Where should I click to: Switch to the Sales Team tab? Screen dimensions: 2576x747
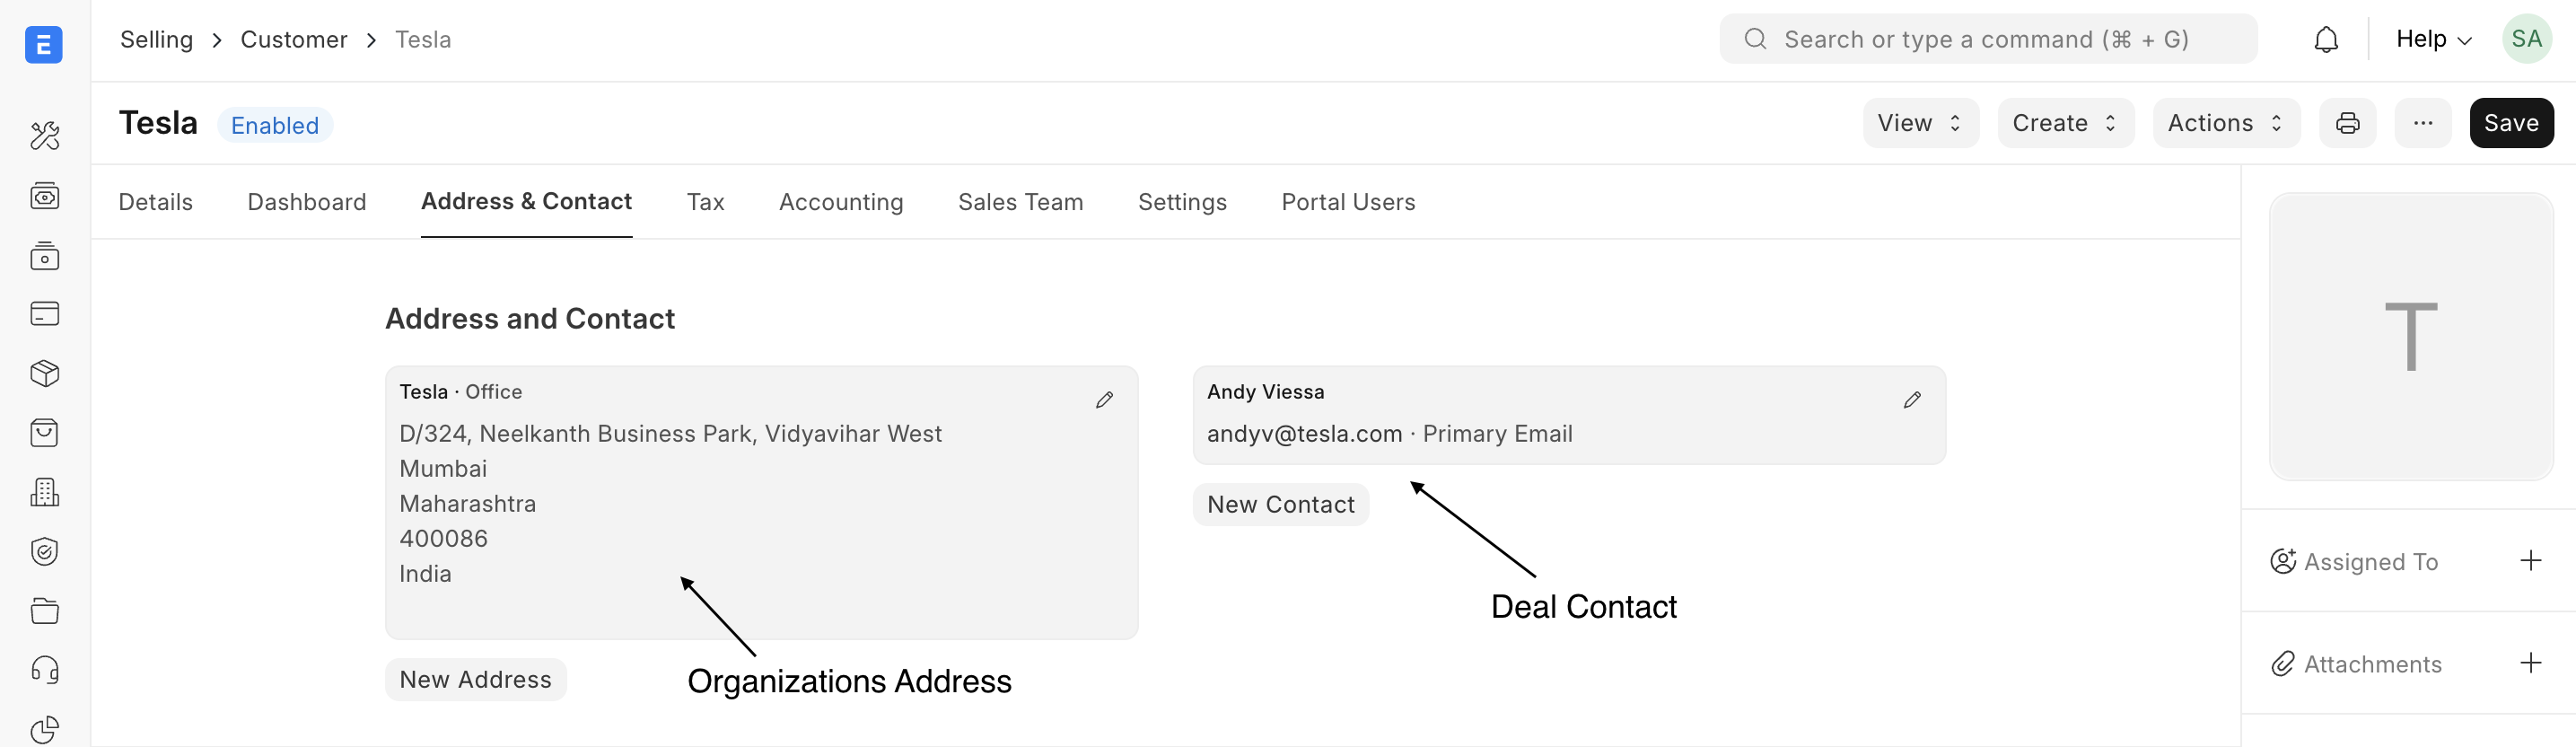coord(1020,202)
